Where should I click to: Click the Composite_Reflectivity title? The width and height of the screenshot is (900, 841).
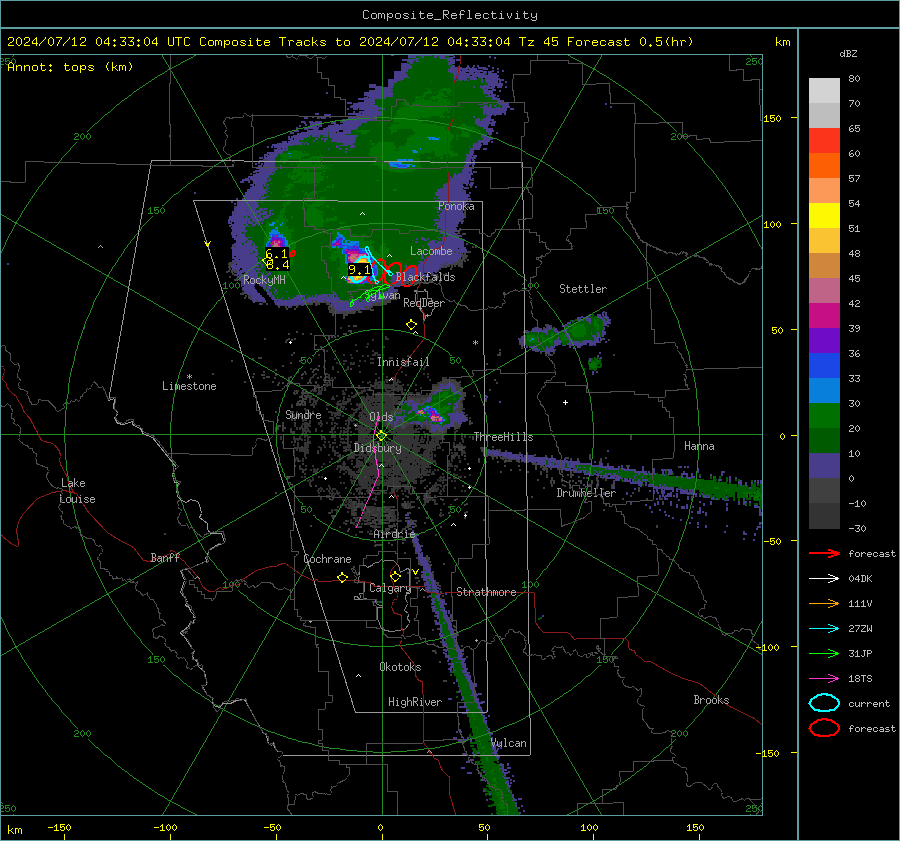450,15
